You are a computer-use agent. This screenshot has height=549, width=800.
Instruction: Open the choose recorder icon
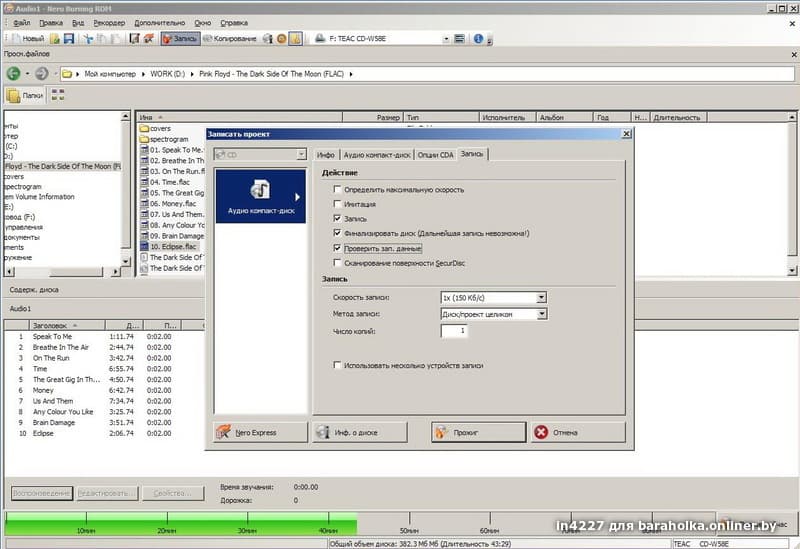pyautogui.click(x=460, y=38)
